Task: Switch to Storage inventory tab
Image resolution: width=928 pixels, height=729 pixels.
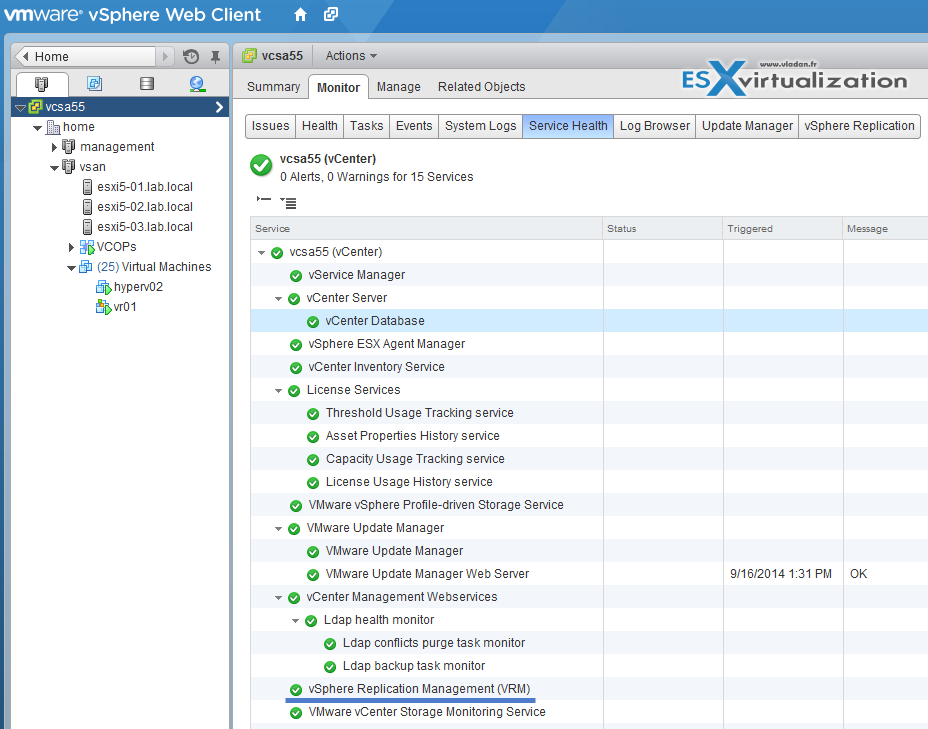Action: (147, 83)
